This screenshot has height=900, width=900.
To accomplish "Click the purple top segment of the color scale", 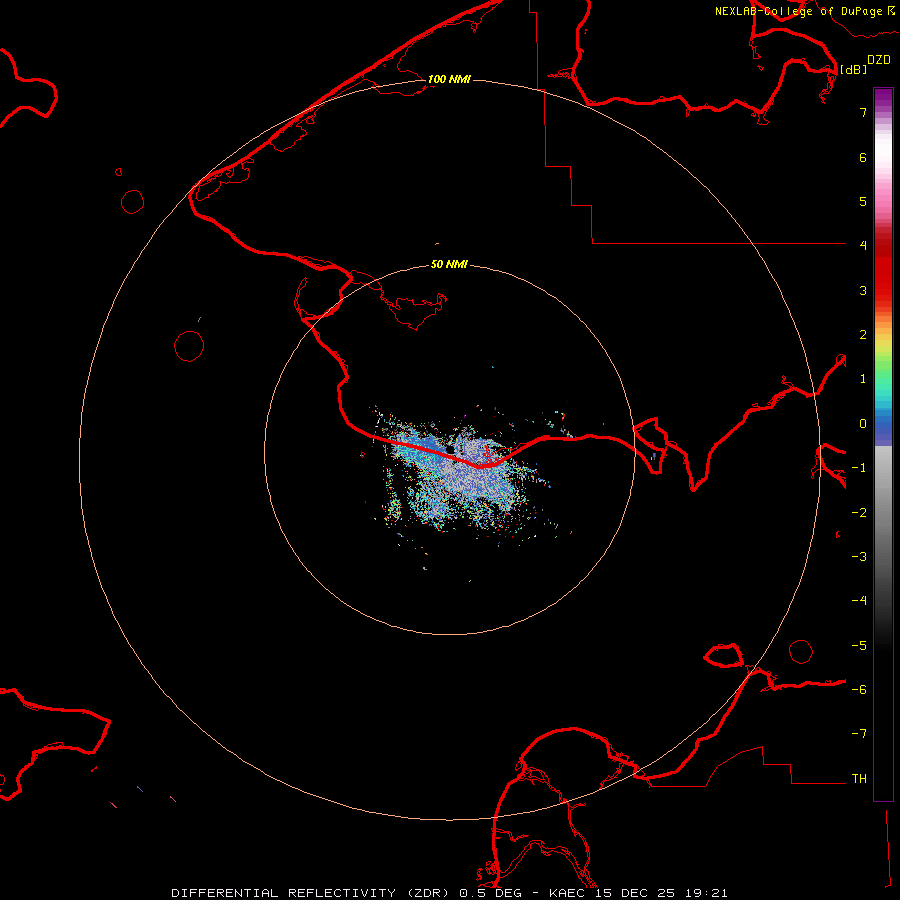I will pyautogui.click(x=883, y=98).
